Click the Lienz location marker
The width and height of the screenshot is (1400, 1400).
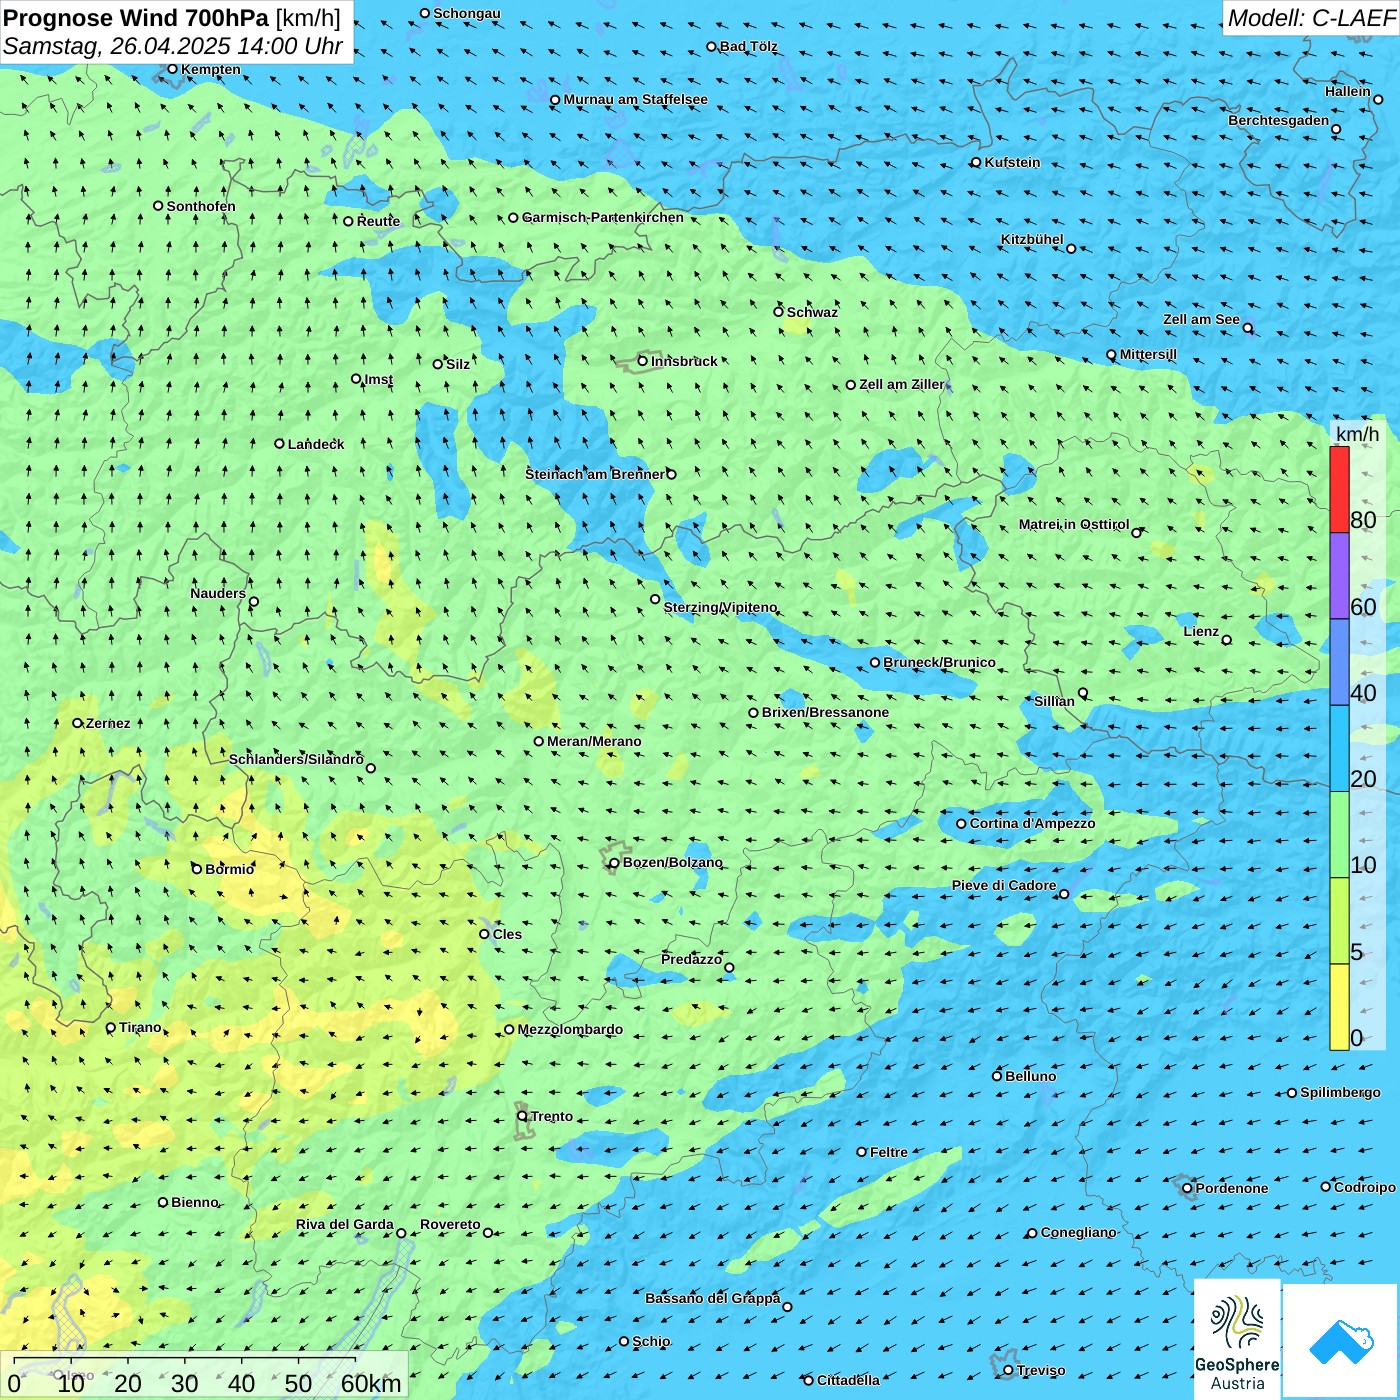(x=1227, y=640)
